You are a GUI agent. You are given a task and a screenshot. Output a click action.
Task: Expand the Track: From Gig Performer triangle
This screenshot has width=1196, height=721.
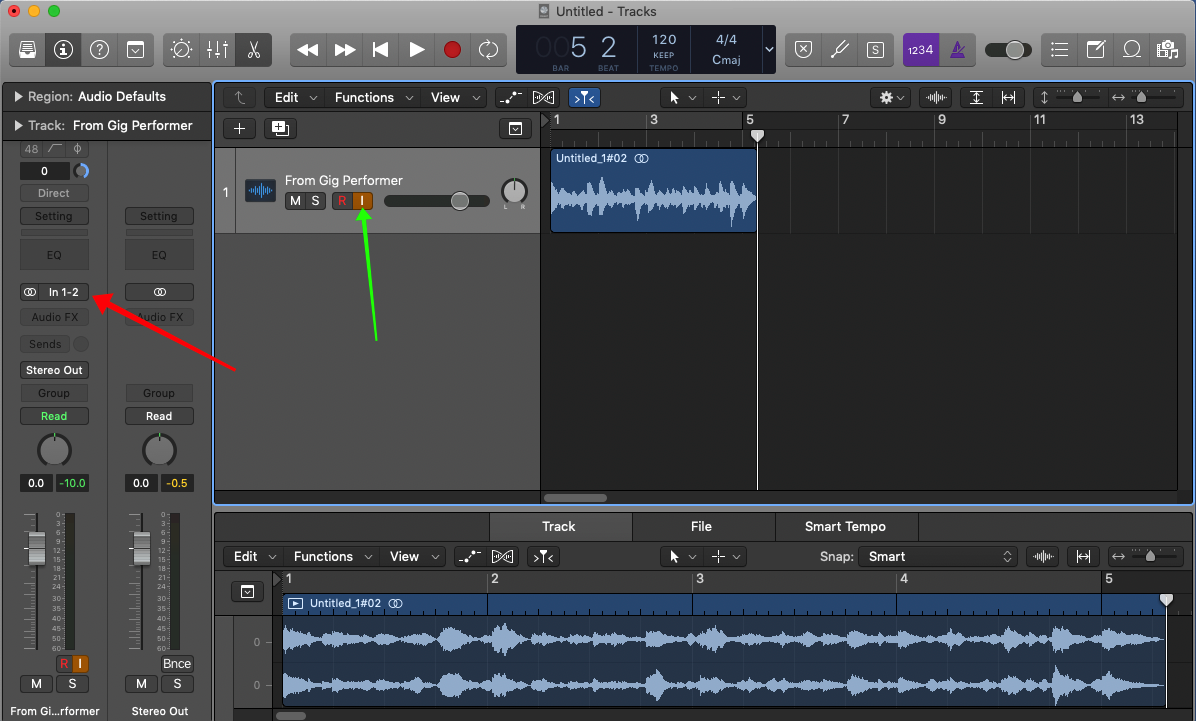tap(18, 126)
